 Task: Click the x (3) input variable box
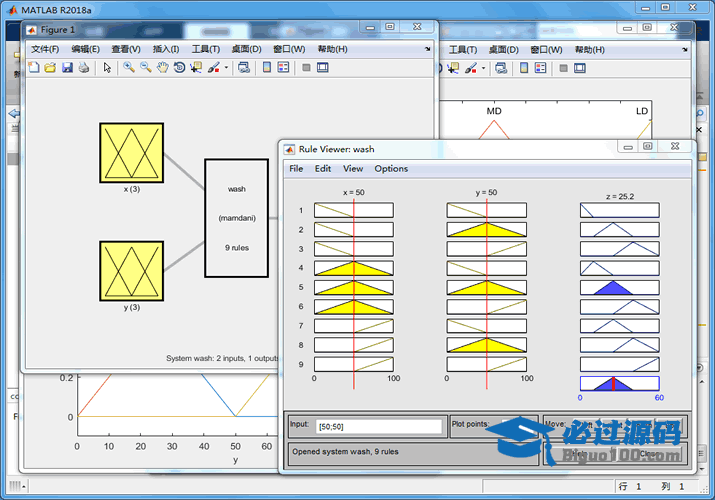click(132, 153)
